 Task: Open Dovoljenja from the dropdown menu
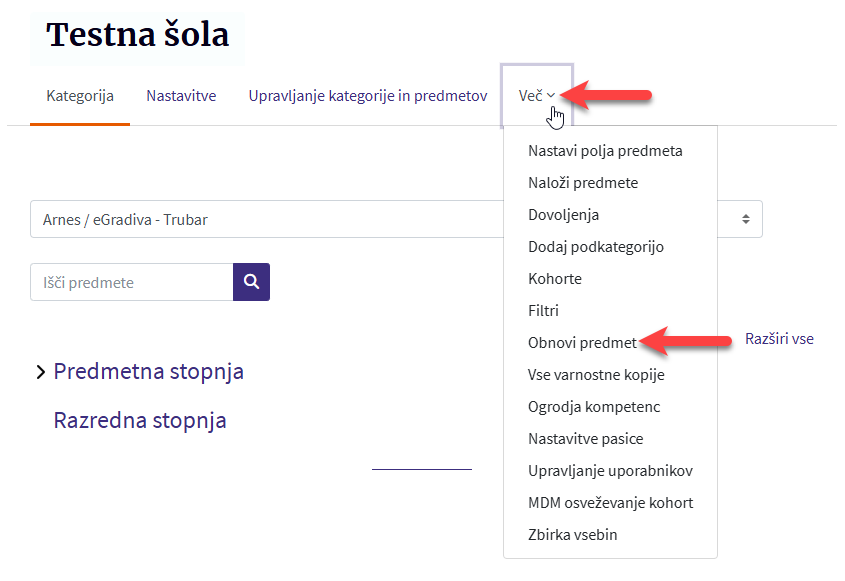[564, 215]
